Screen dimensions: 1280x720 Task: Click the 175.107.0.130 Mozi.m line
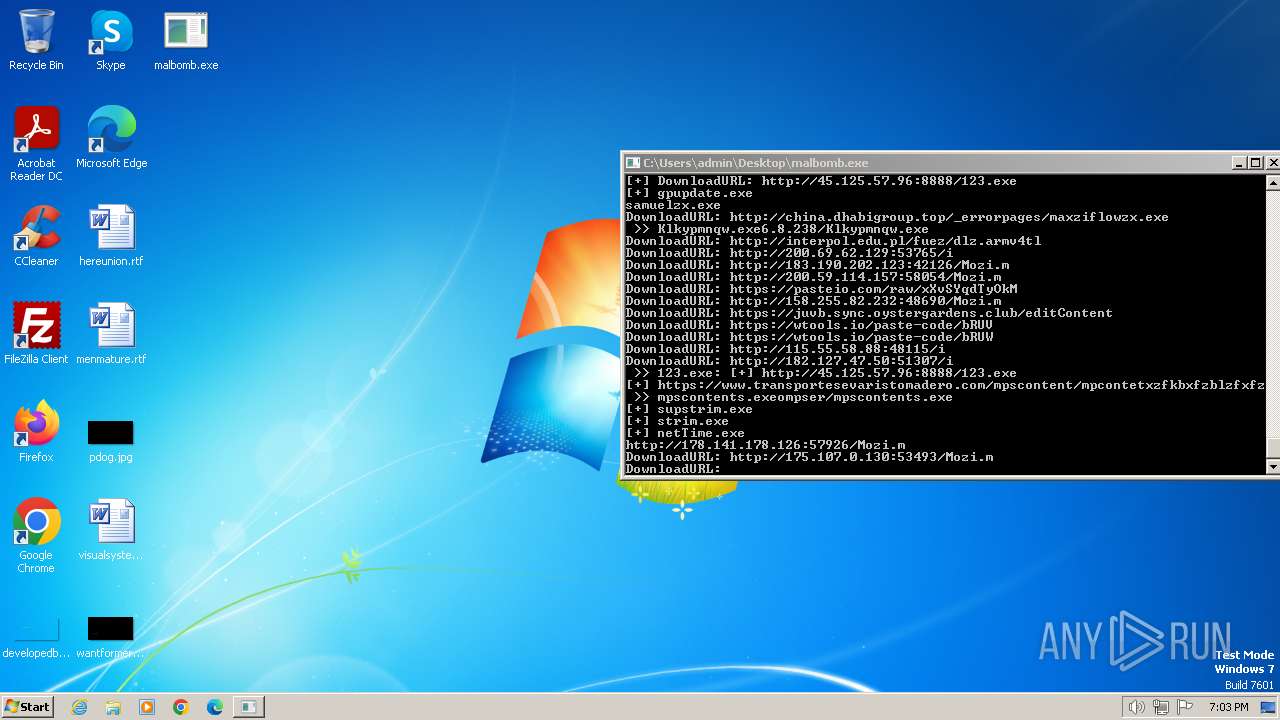(x=809, y=457)
